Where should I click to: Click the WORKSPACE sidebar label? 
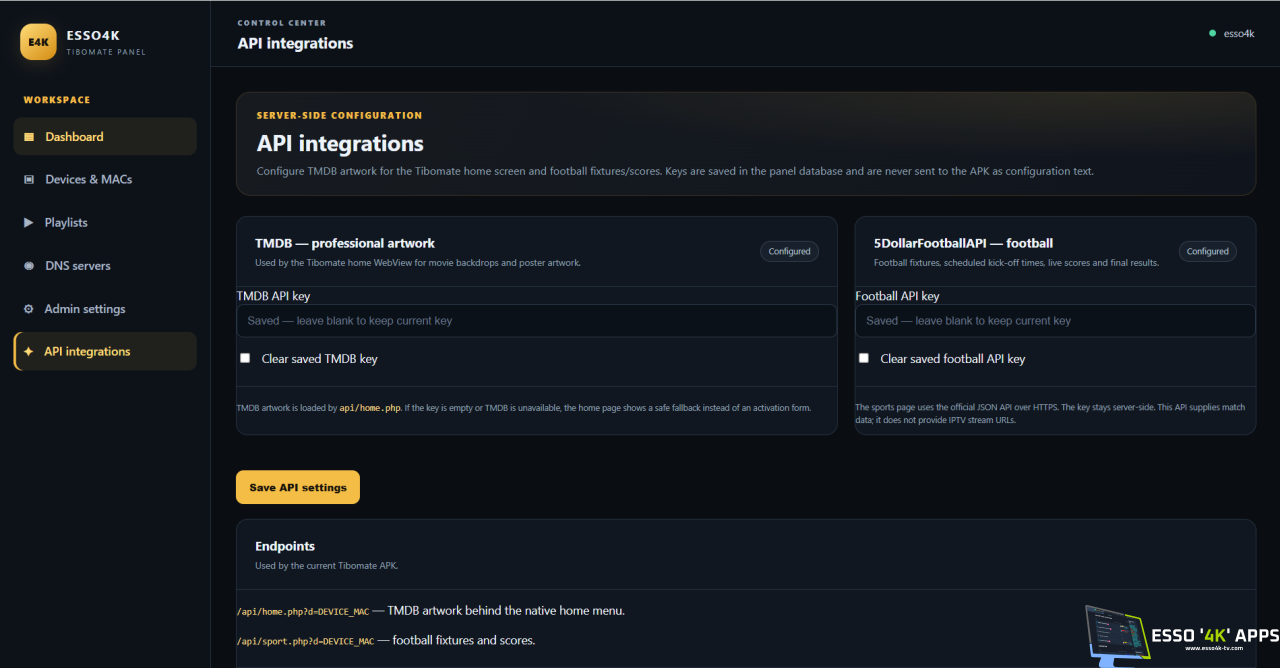click(57, 100)
